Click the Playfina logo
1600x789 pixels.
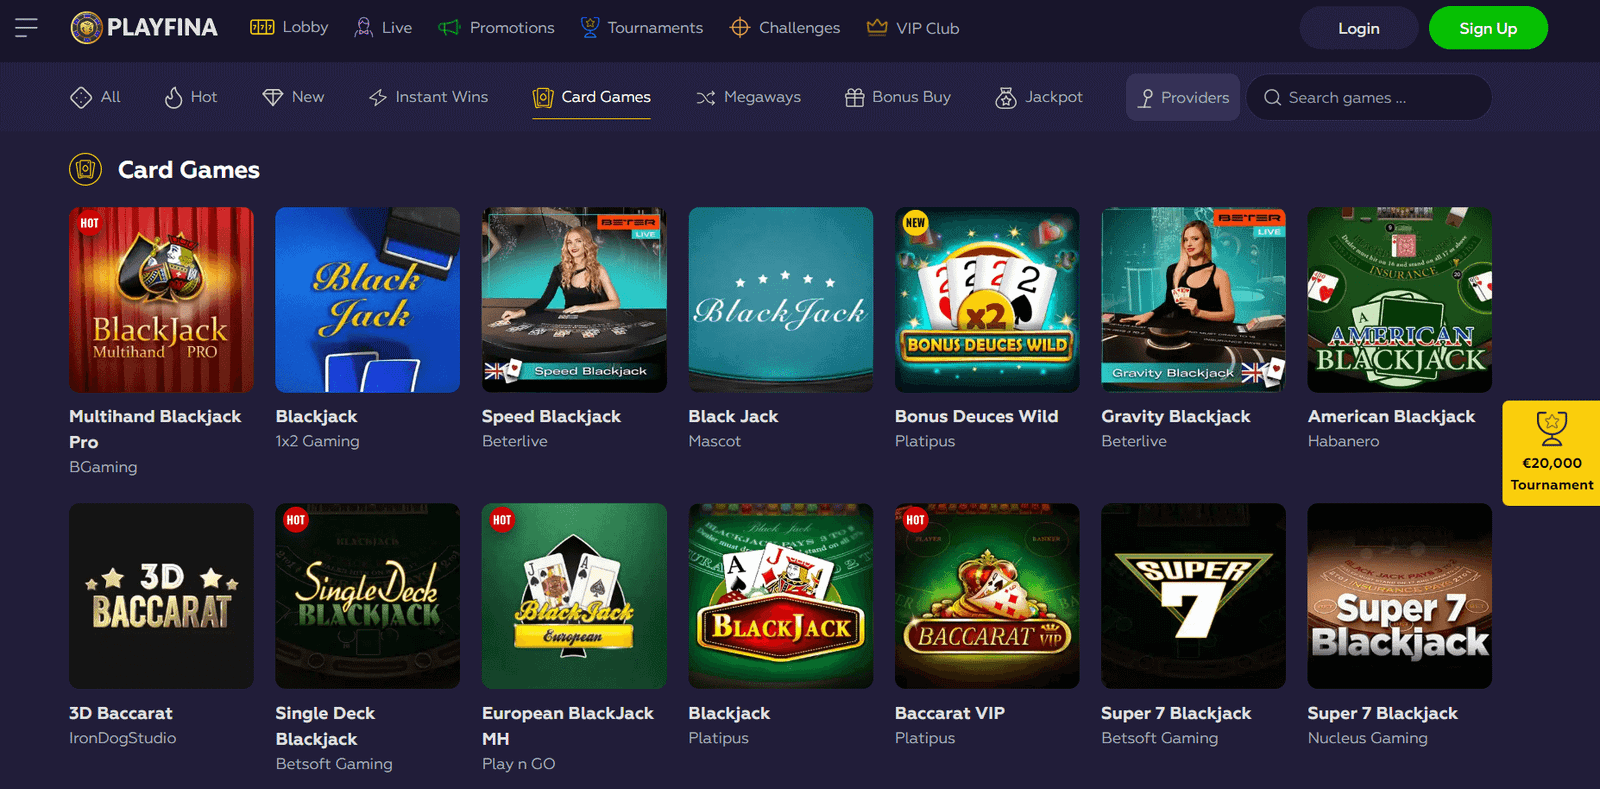[x=144, y=28]
